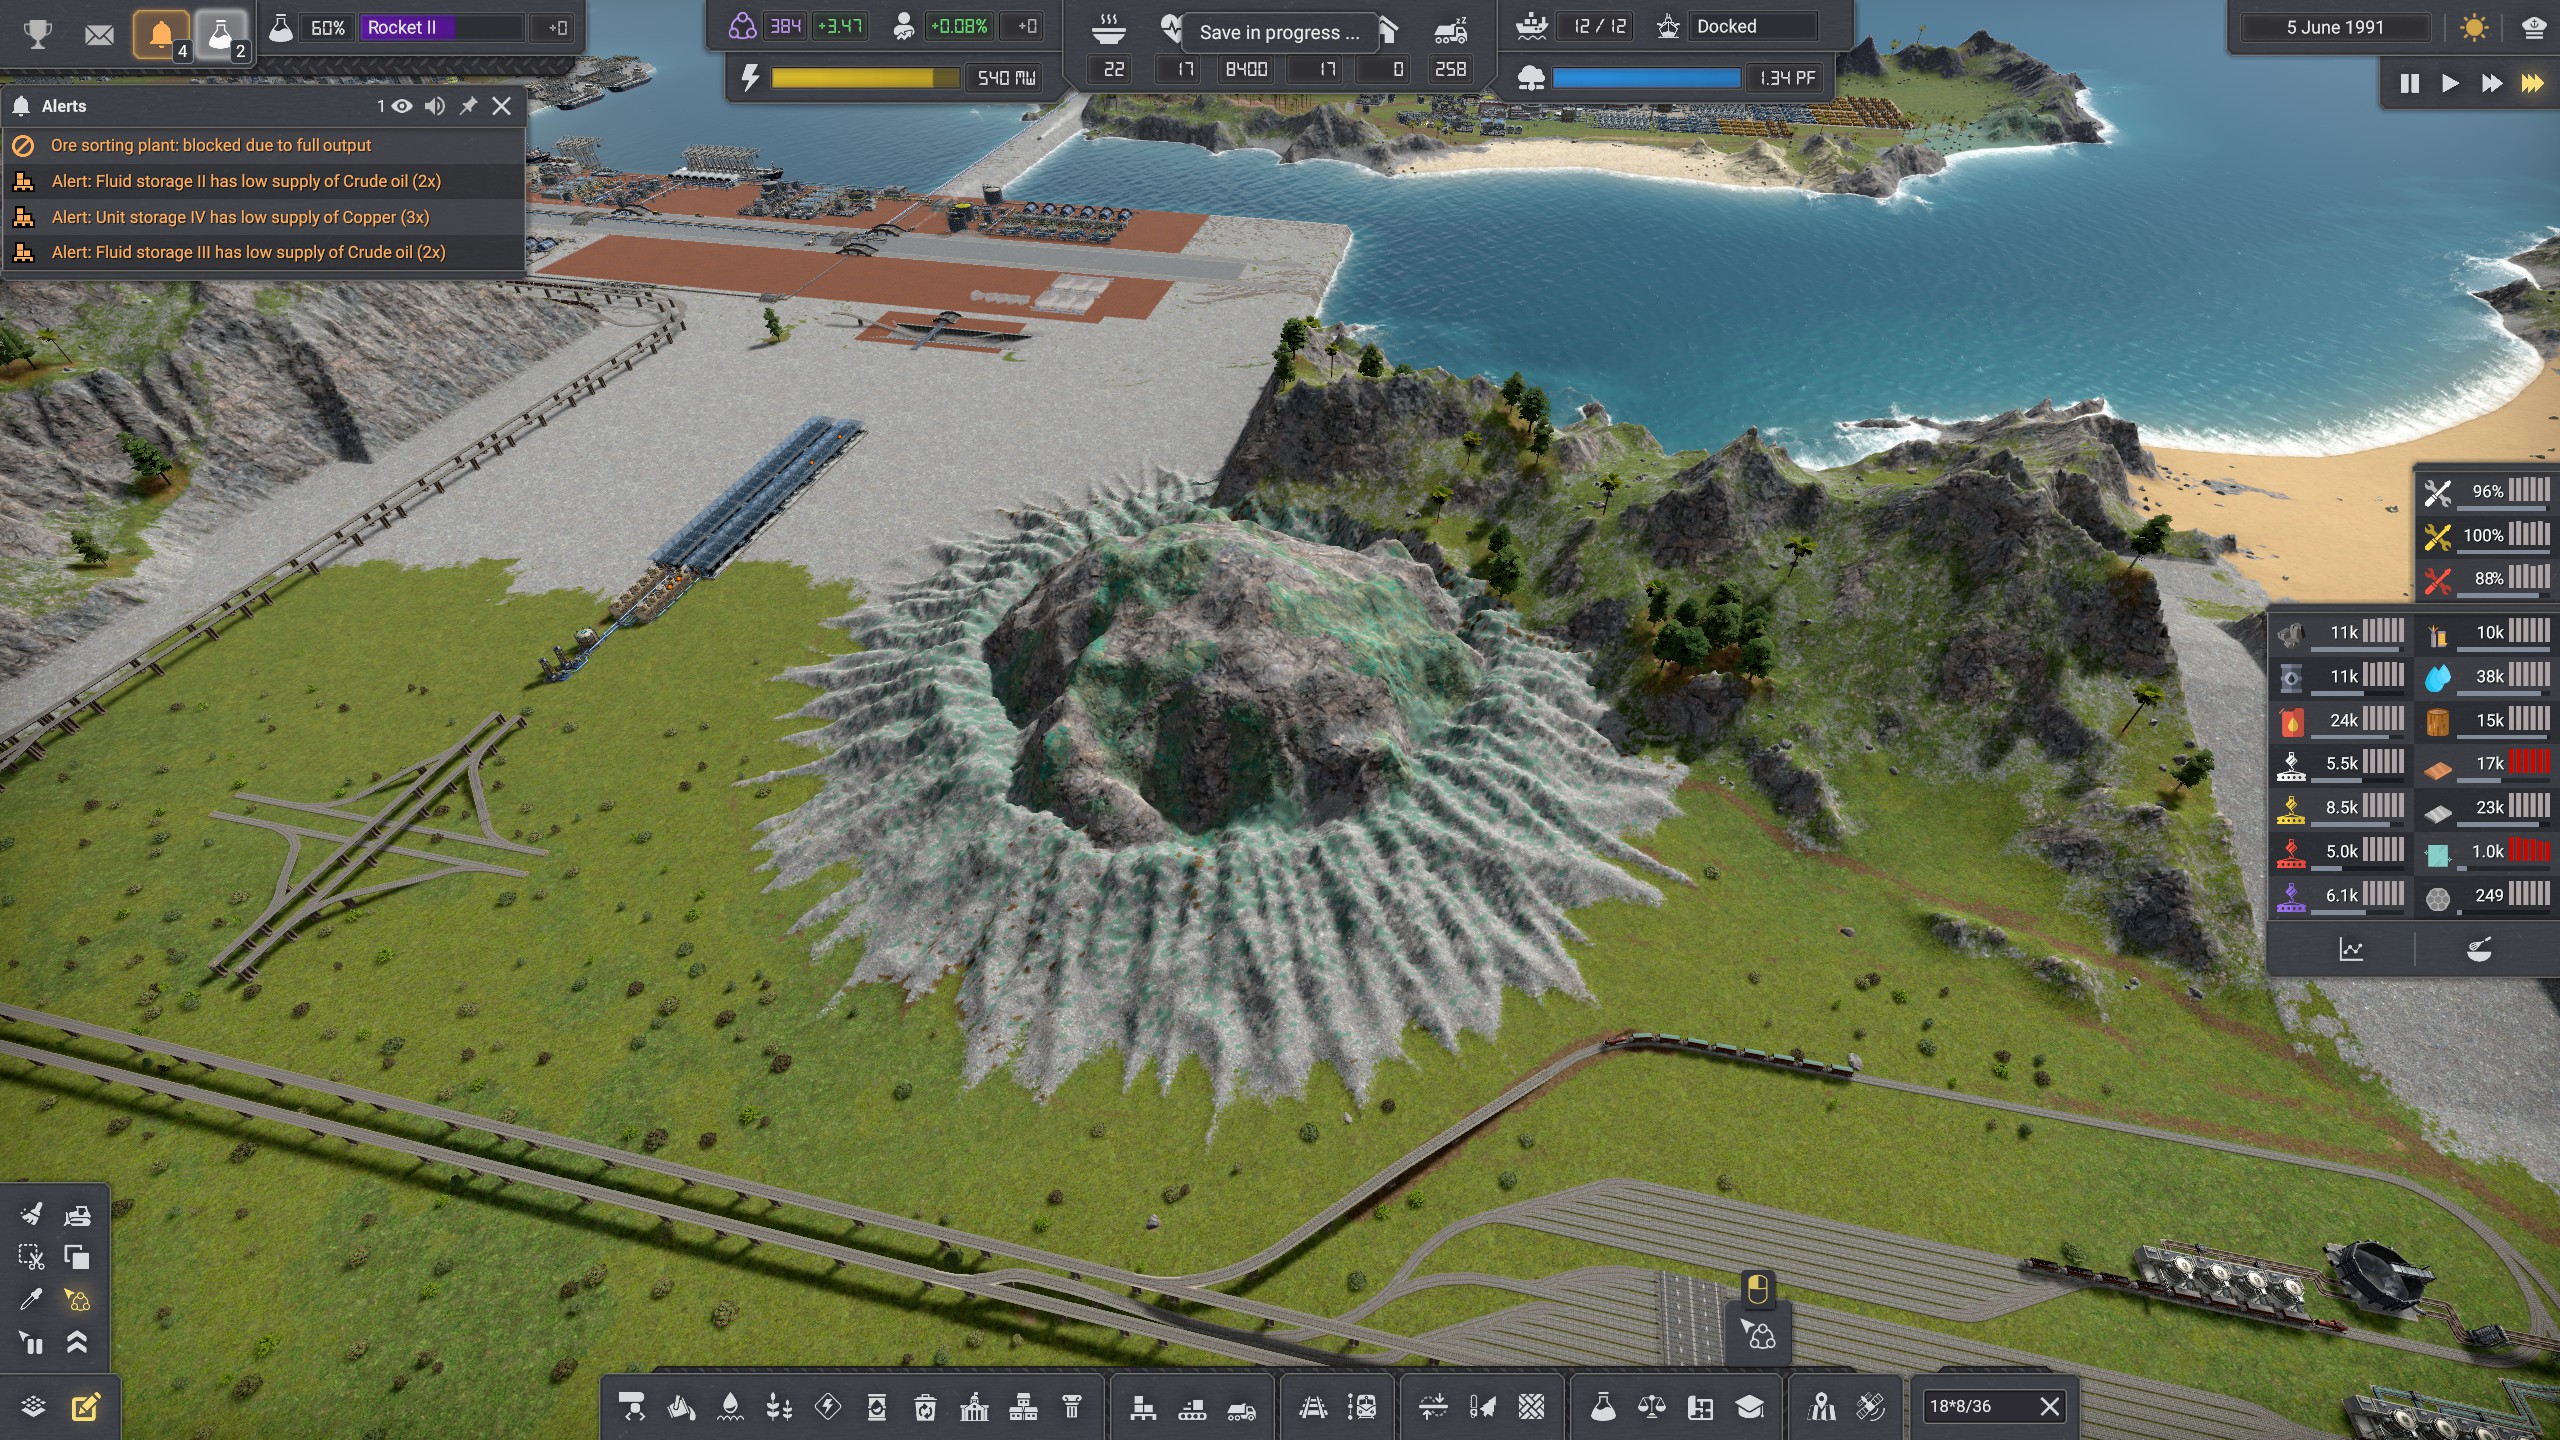The image size is (2560, 1440).
Task: Select Unit storage IV low Copper alert
Action: coord(264,217)
